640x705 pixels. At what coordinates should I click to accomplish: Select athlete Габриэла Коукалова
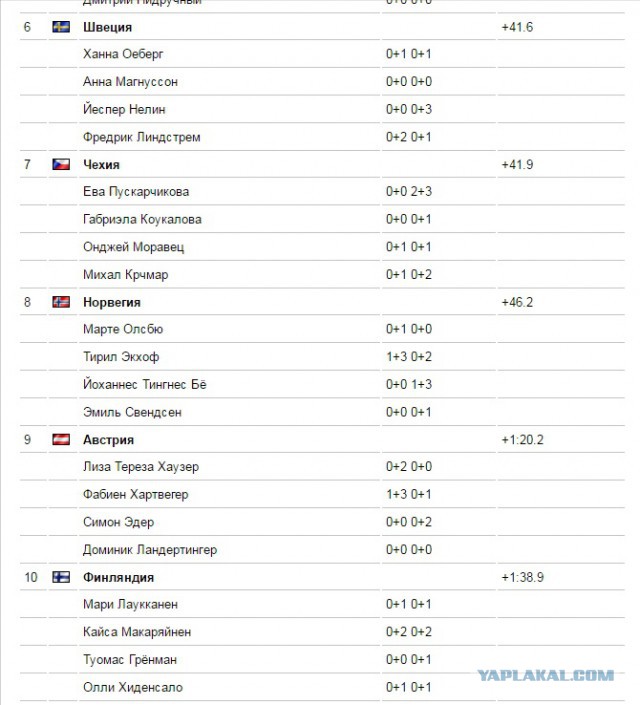[x=142, y=219]
